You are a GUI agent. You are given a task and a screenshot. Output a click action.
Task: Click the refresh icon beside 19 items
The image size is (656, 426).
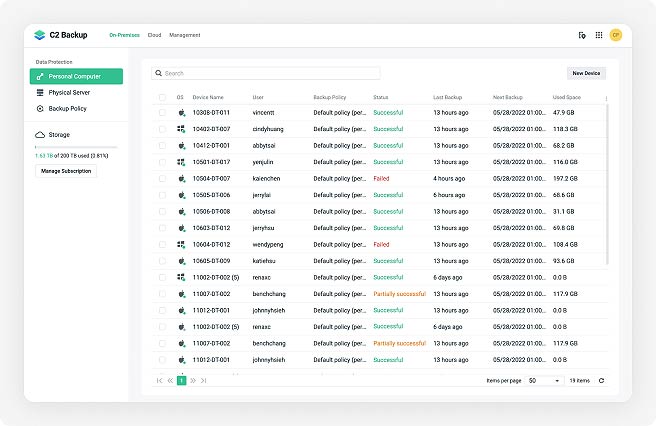tap(601, 381)
